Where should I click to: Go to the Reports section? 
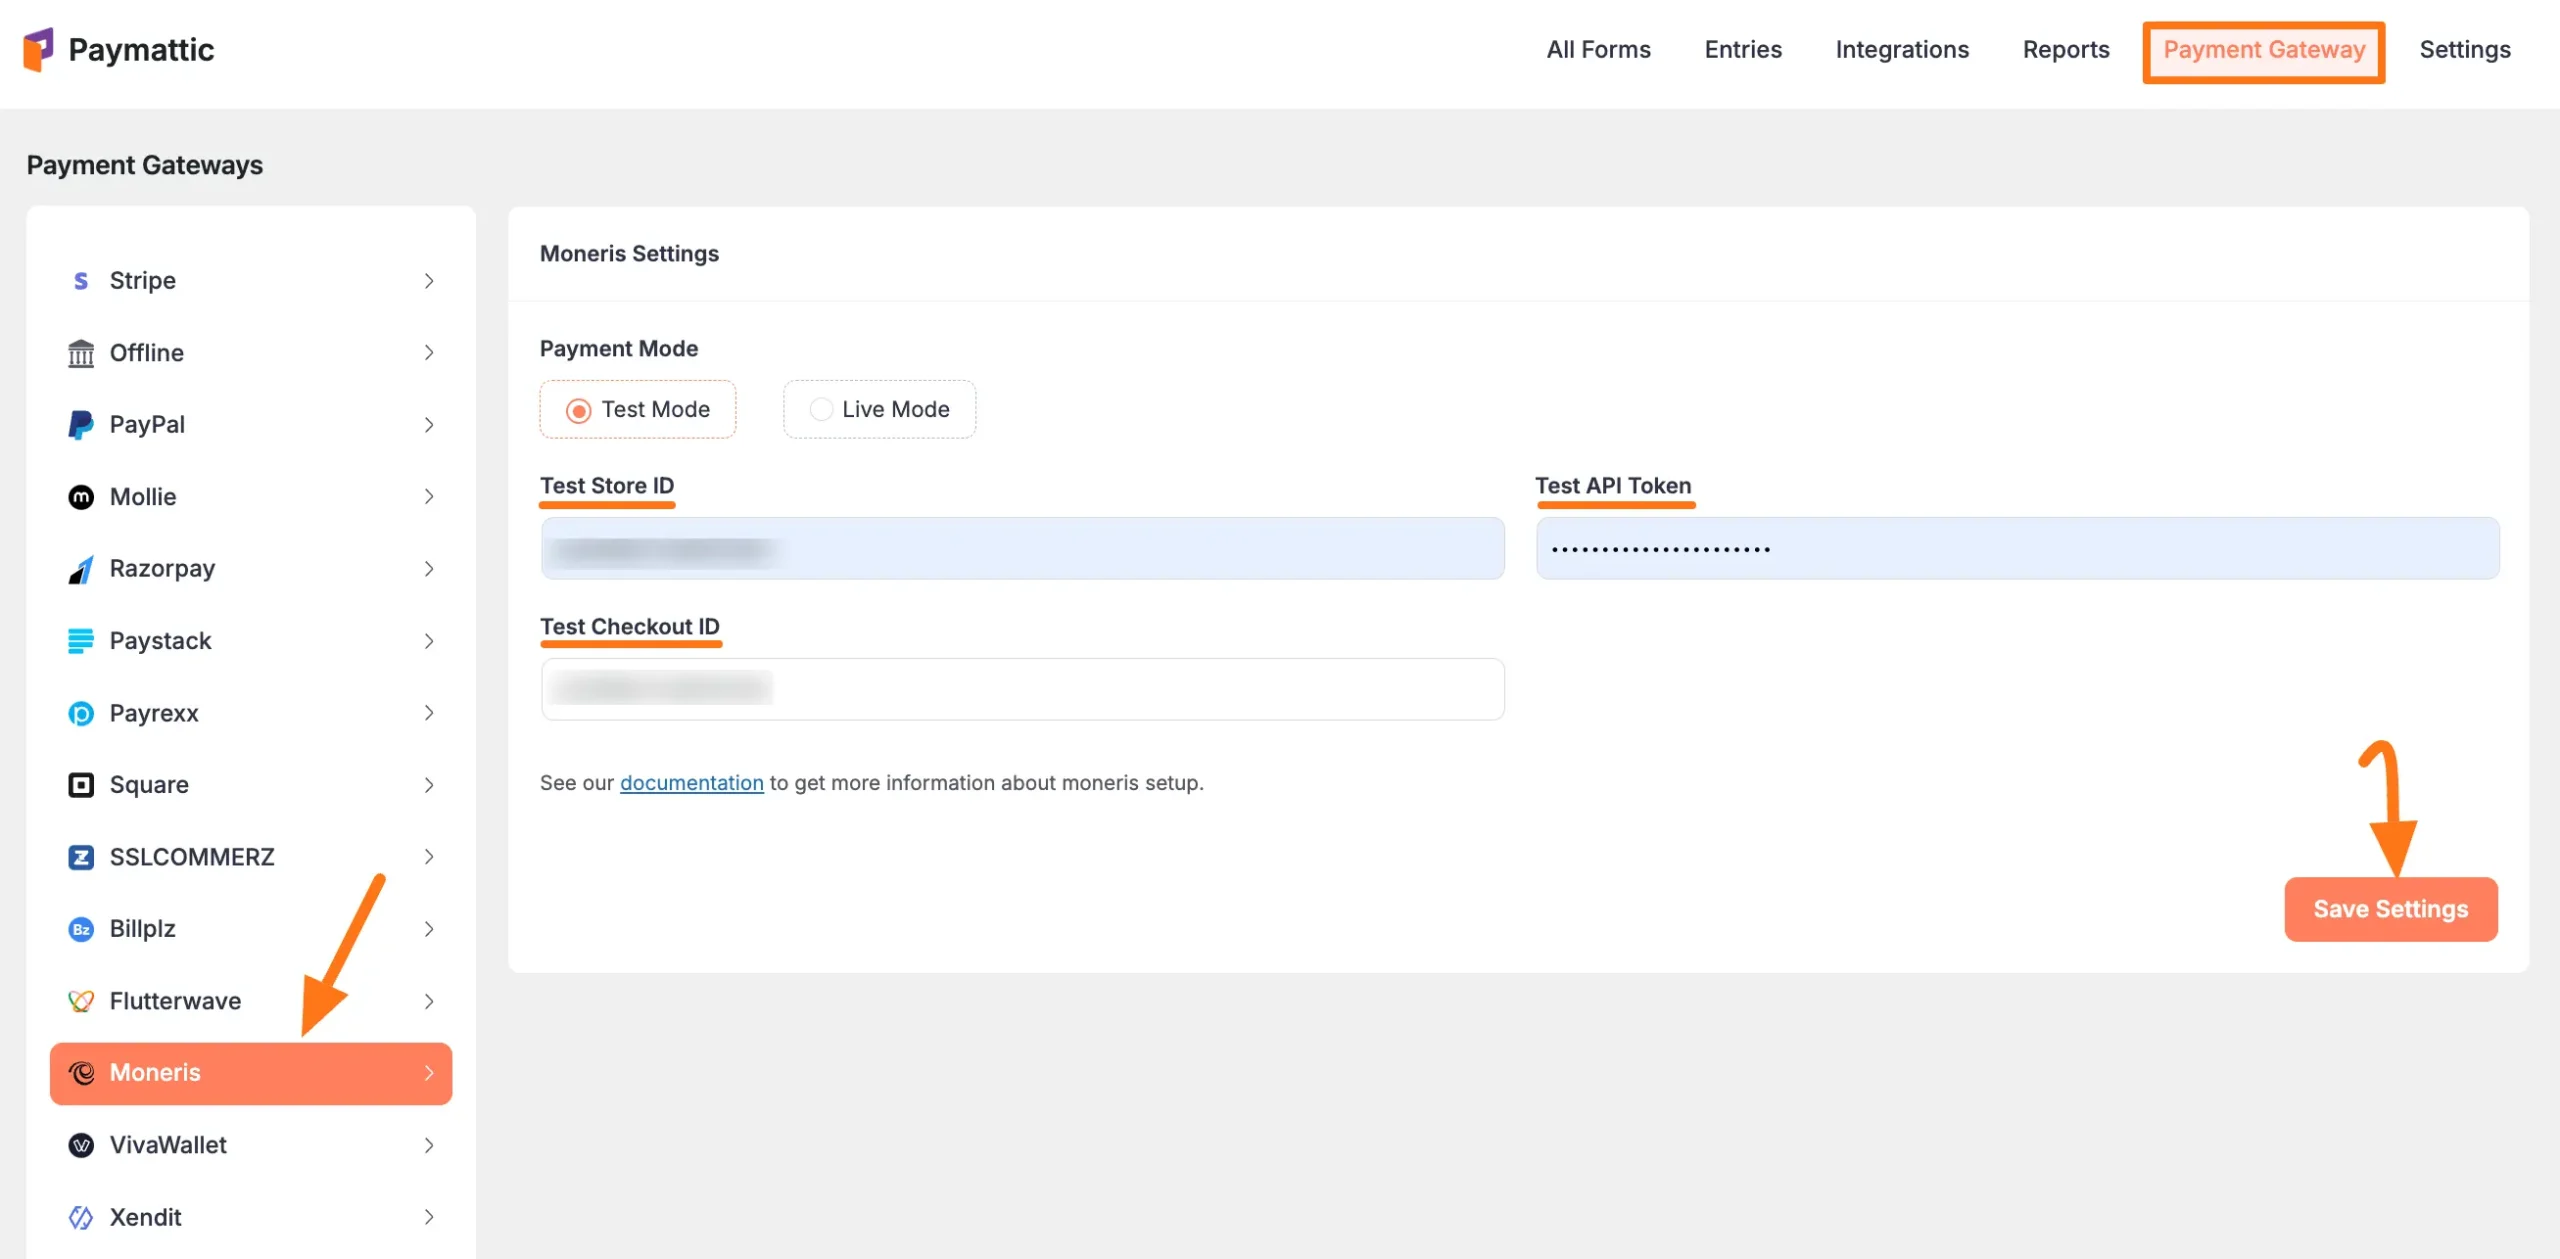pyautogui.click(x=2066, y=49)
